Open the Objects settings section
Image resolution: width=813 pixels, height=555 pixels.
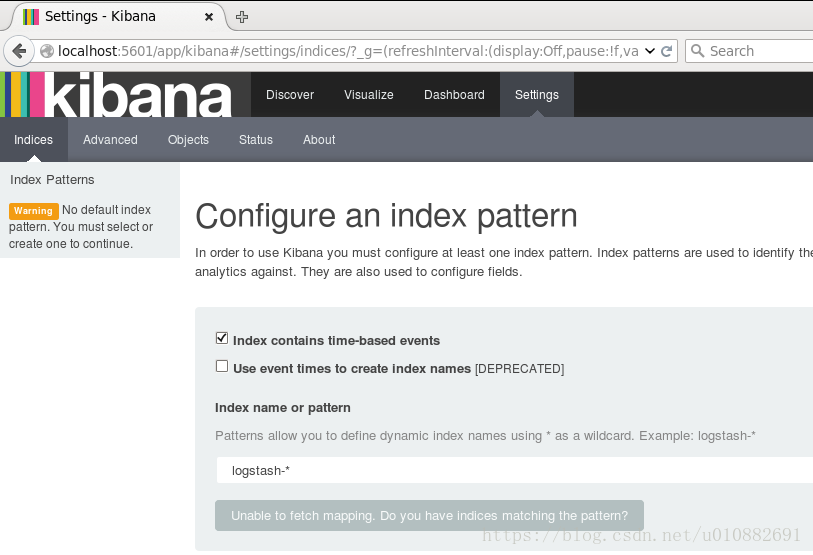pos(188,140)
